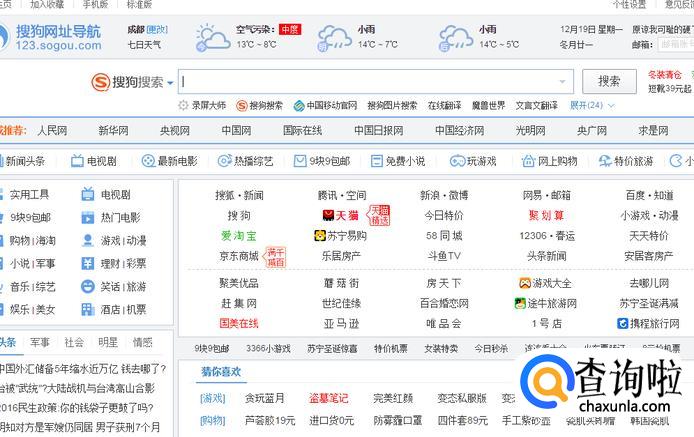The height and width of the screenshot is (437, 694).
Task: Open the search engine selector dropdown arrow
Action: pos(170,83)
